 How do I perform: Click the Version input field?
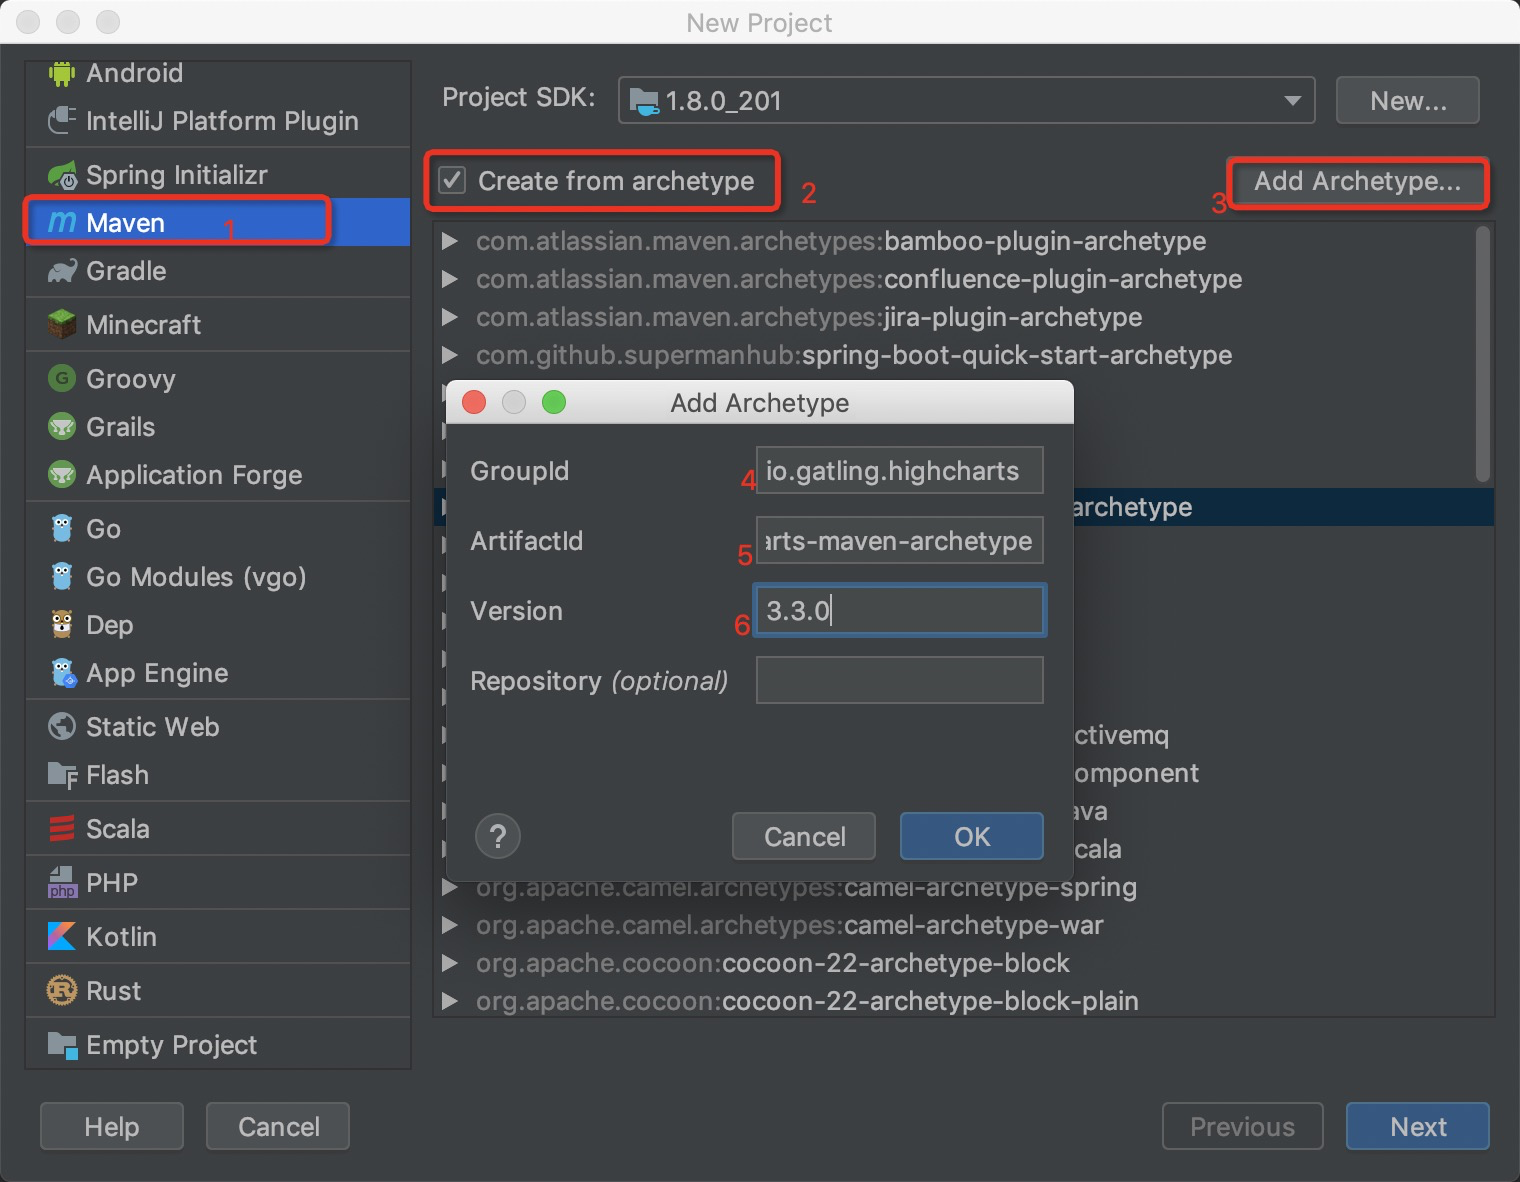point(900,610)
